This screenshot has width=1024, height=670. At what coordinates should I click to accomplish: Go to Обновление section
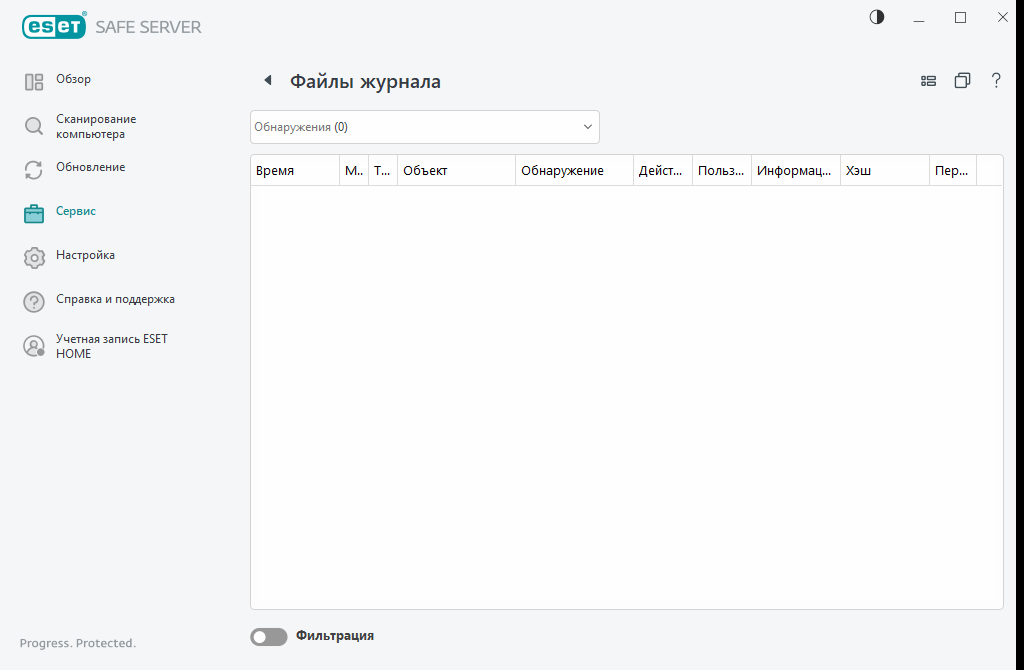pos(91,167)
